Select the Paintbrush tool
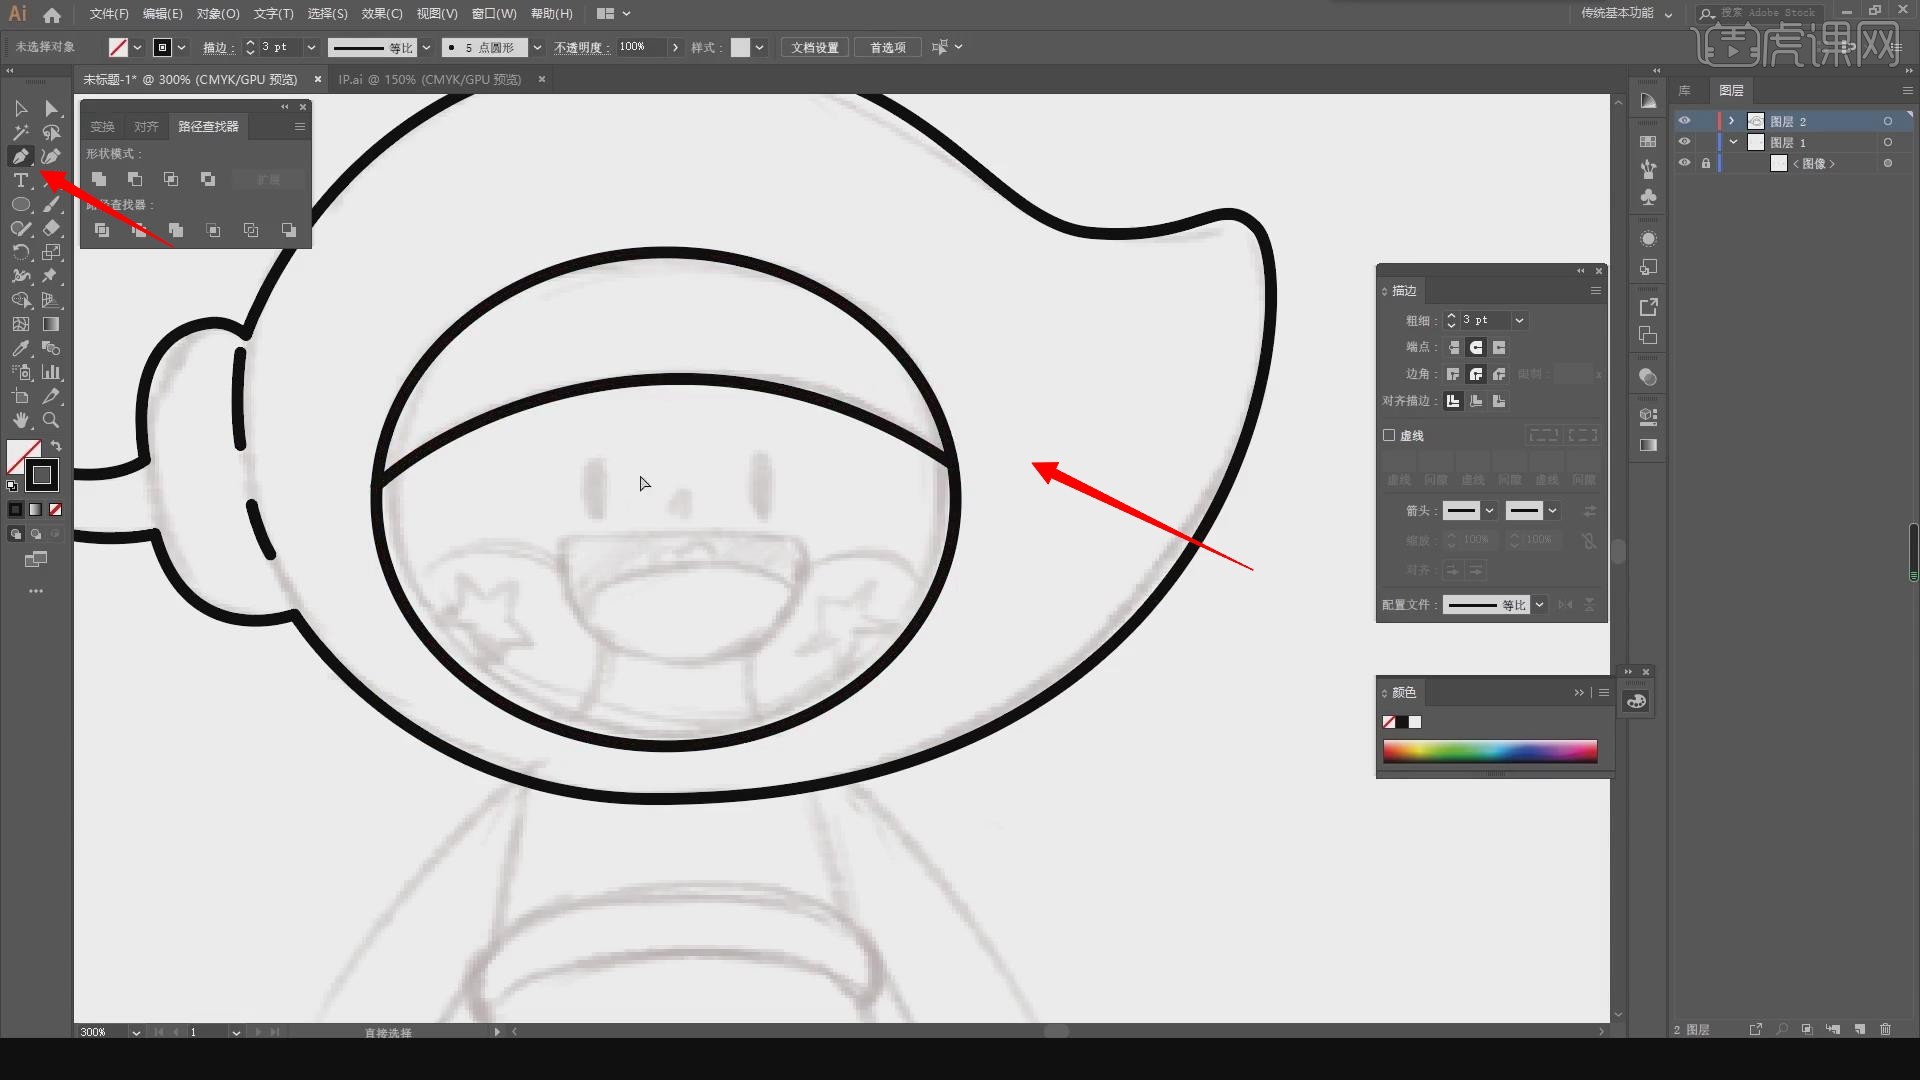This screenshot has width=1920, height=1080. pos(52,204)
